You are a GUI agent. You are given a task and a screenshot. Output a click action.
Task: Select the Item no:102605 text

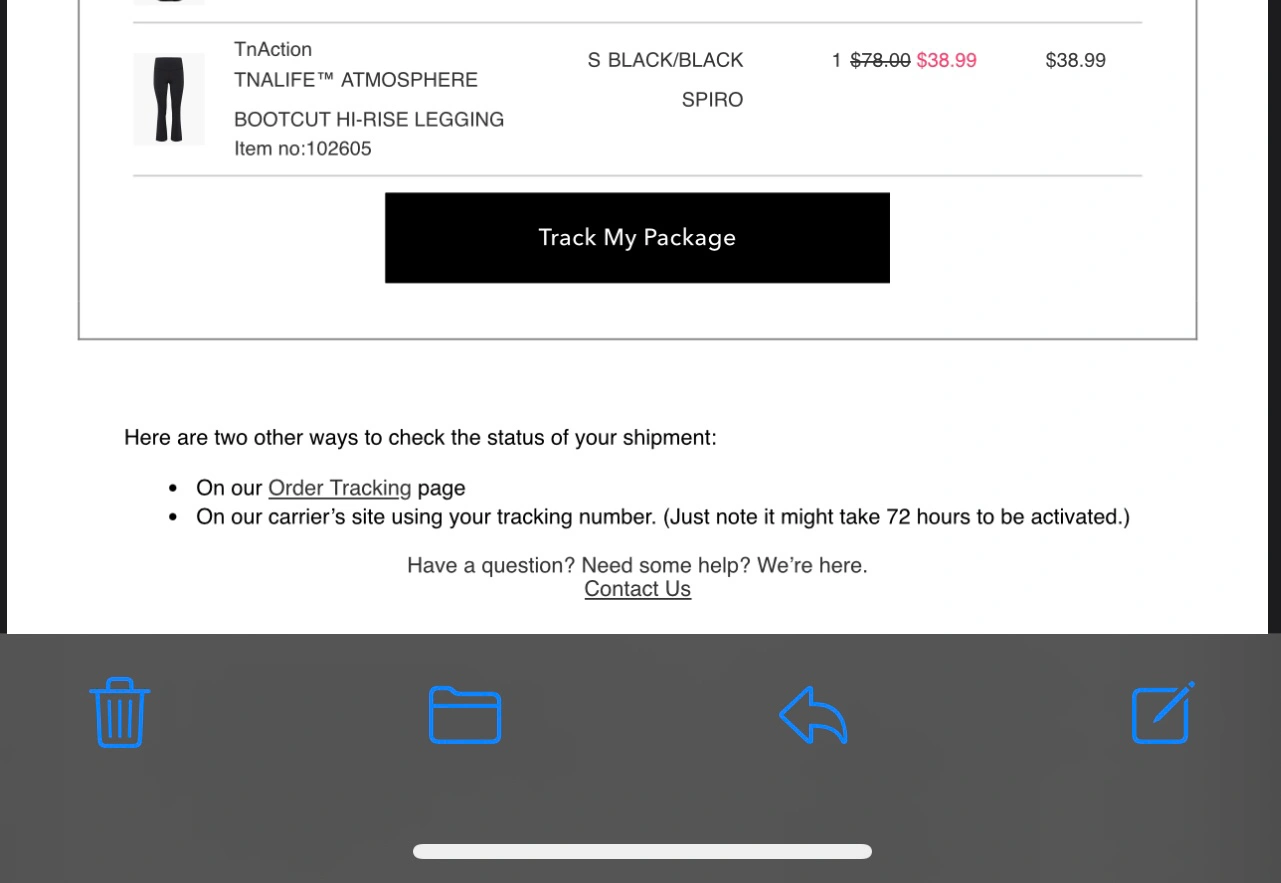pos(303,149)
